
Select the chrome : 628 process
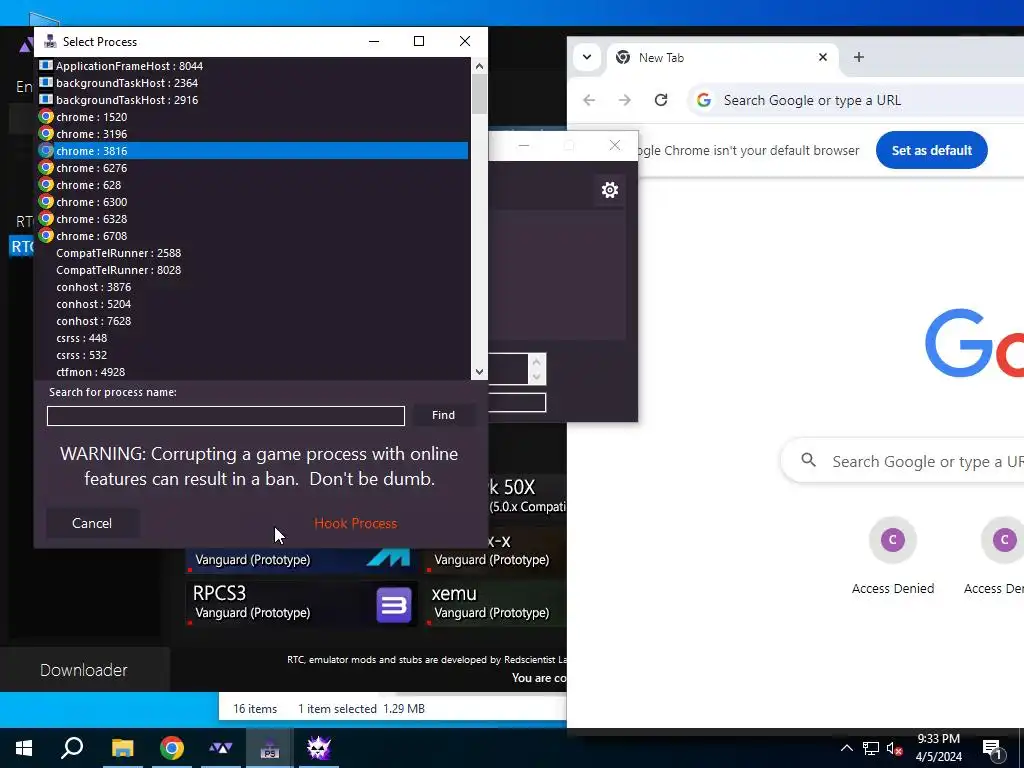pyautogui.click(x=253, y=185)
